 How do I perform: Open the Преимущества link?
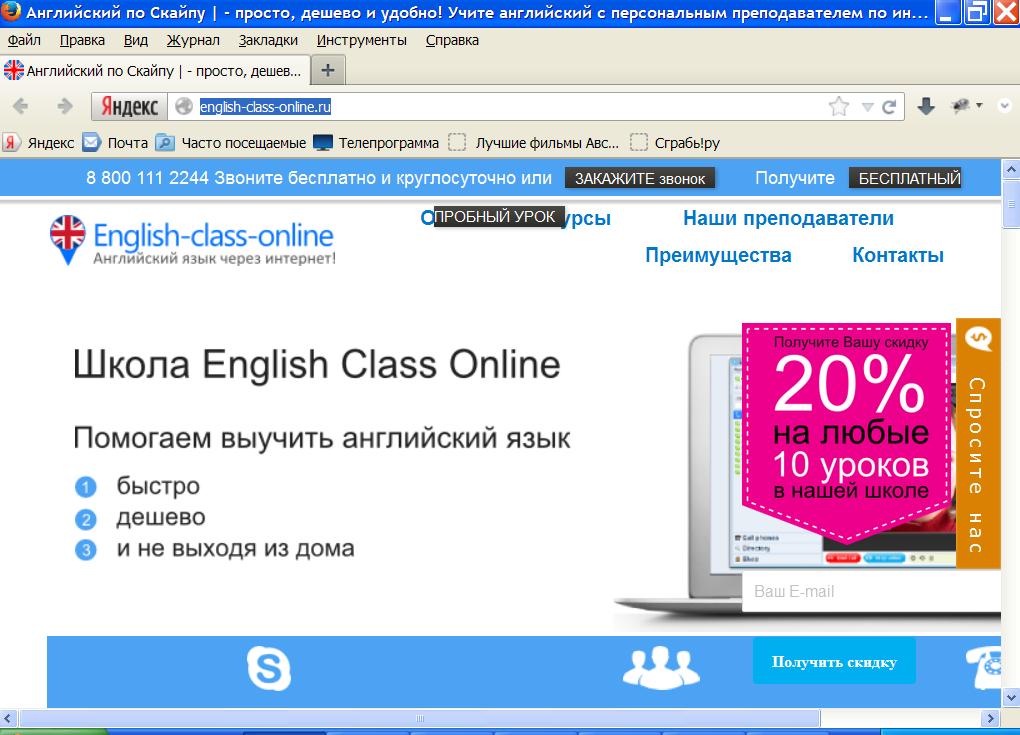click(718, 255)
